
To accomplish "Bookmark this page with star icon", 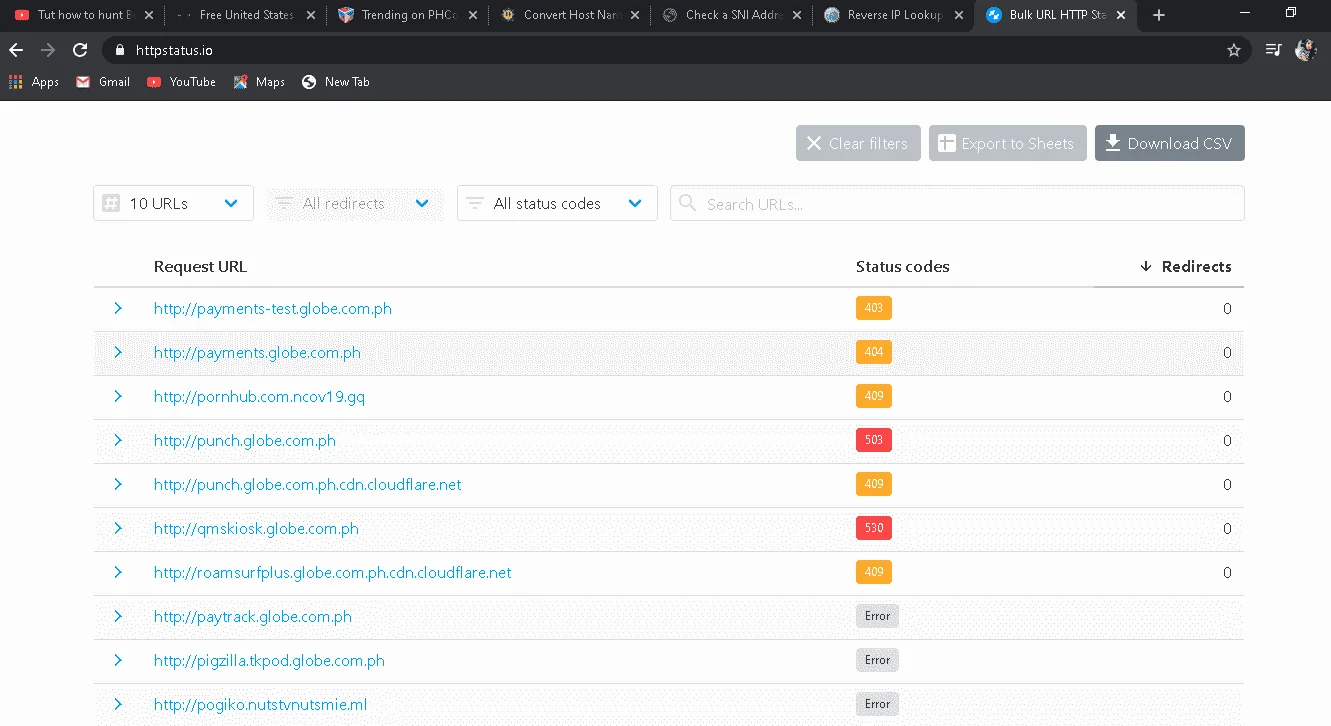I will (1234, 50).
